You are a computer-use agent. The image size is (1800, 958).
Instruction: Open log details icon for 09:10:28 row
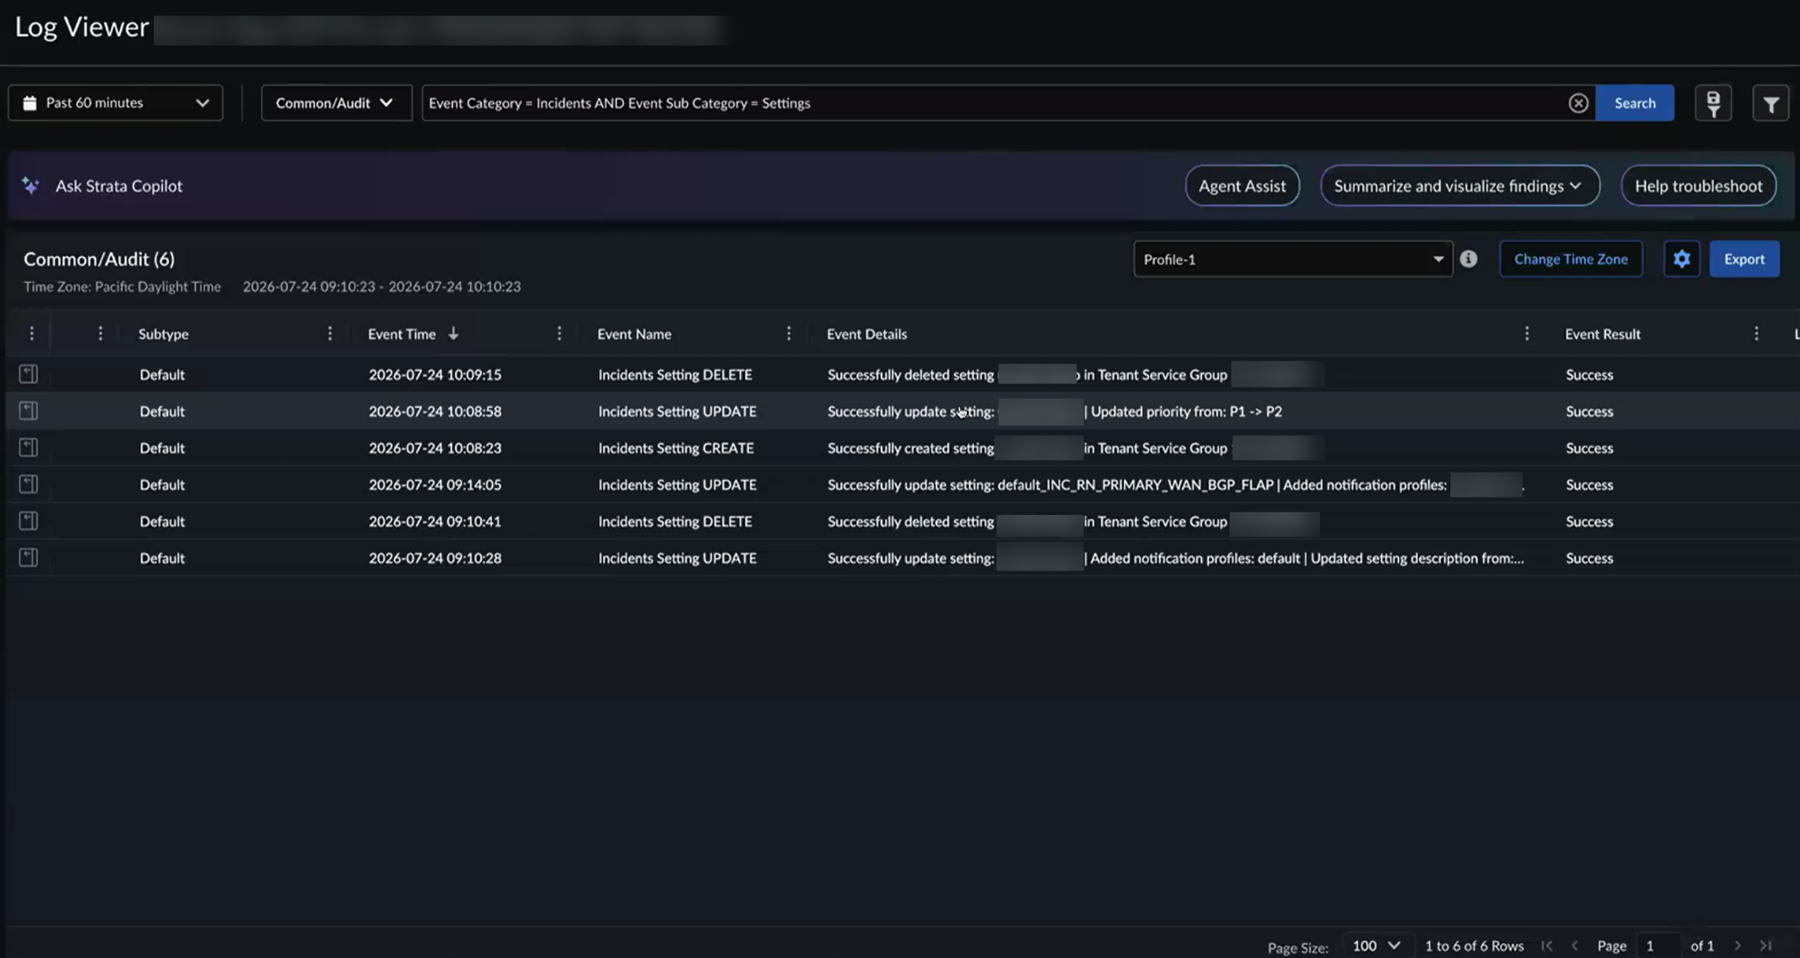(x=28, y=557)
